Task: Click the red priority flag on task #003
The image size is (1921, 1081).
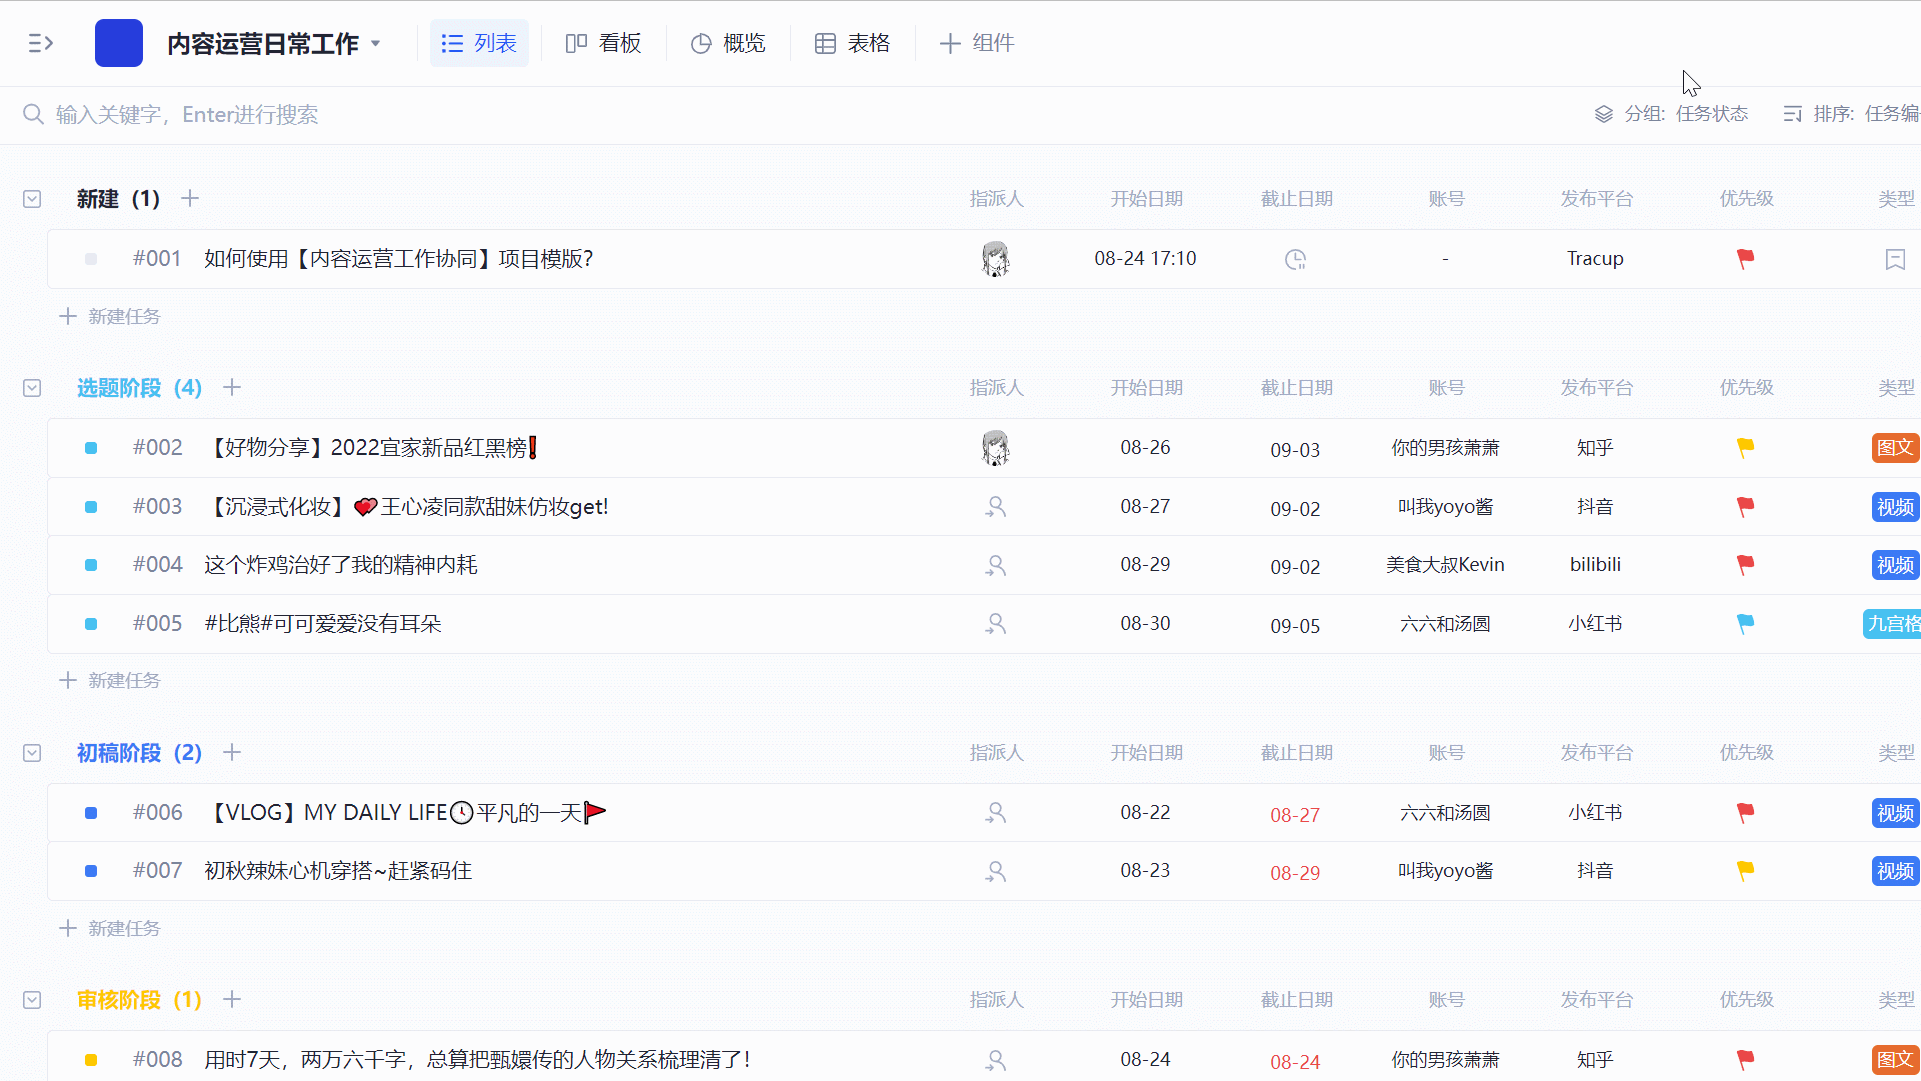Action: pyautogui.click(x=1745, y=507)
